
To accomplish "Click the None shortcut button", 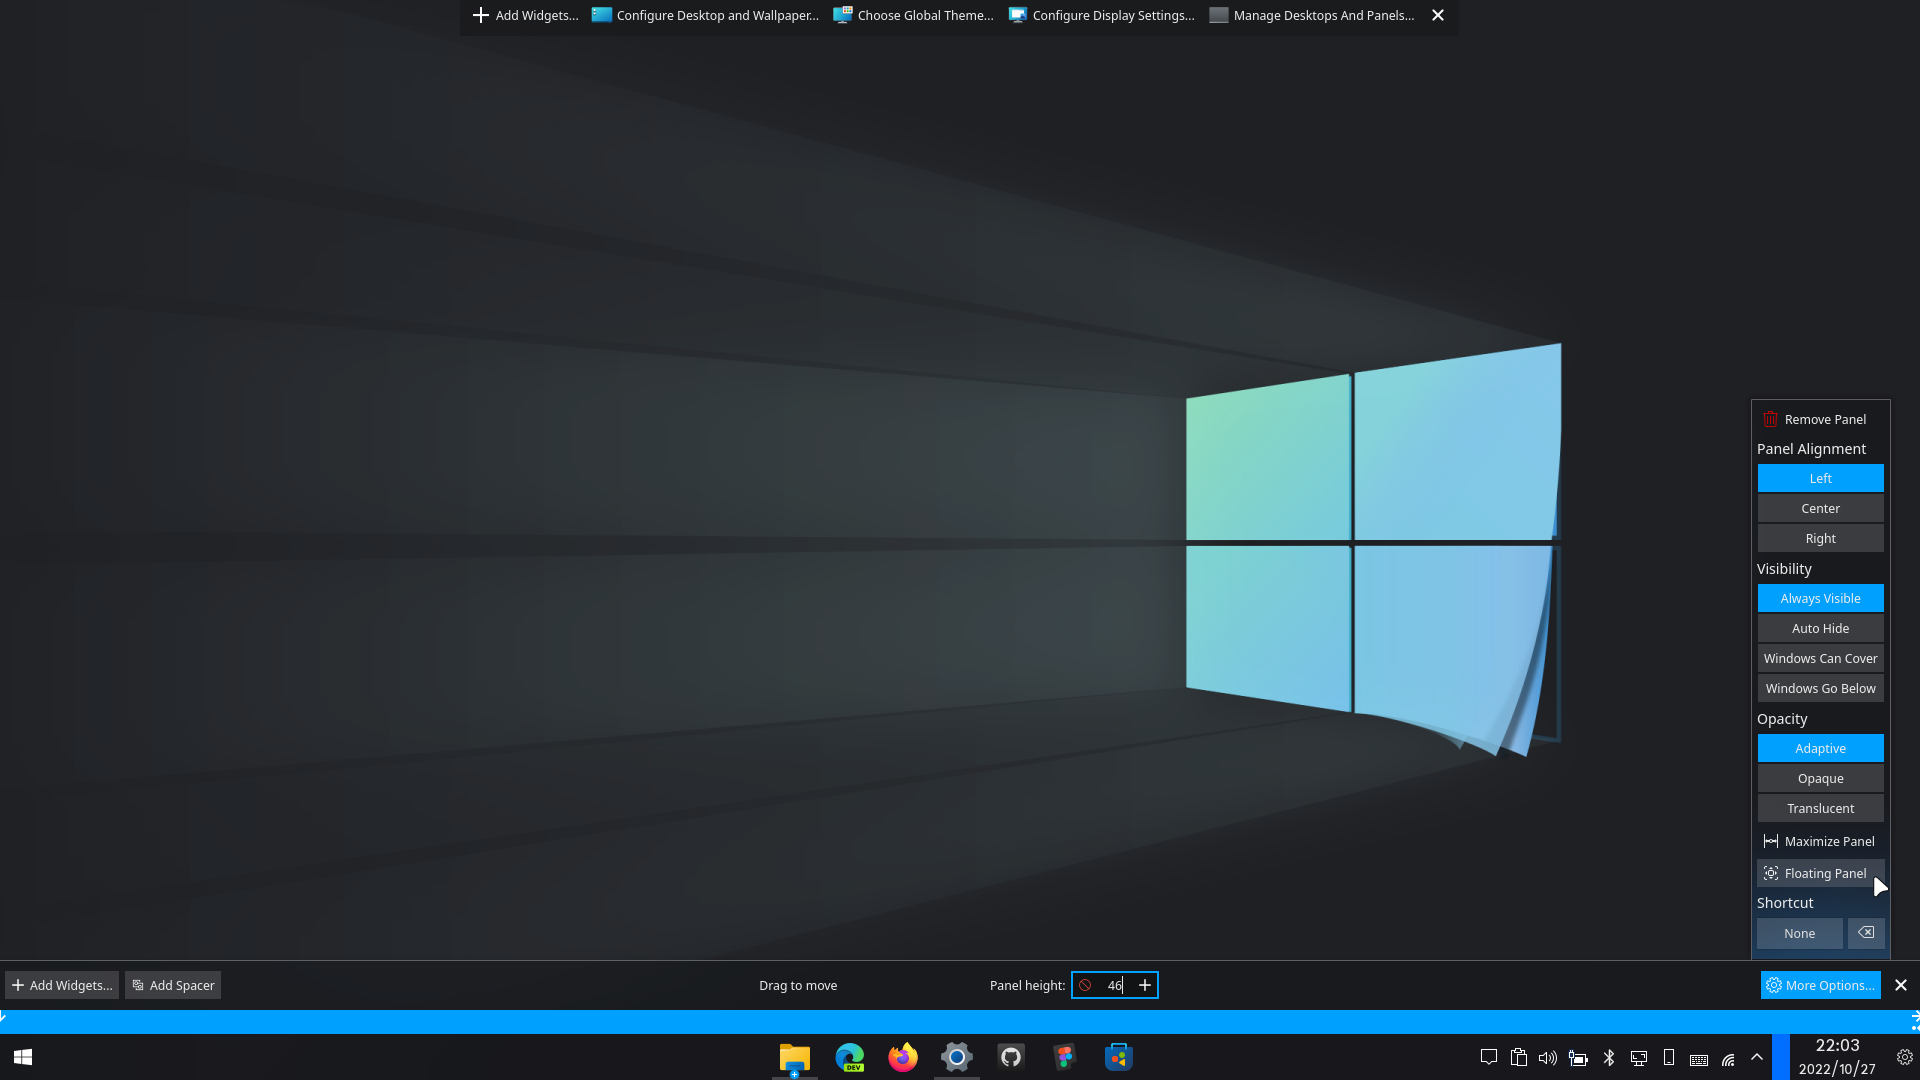I will (x=1799, y=933).
